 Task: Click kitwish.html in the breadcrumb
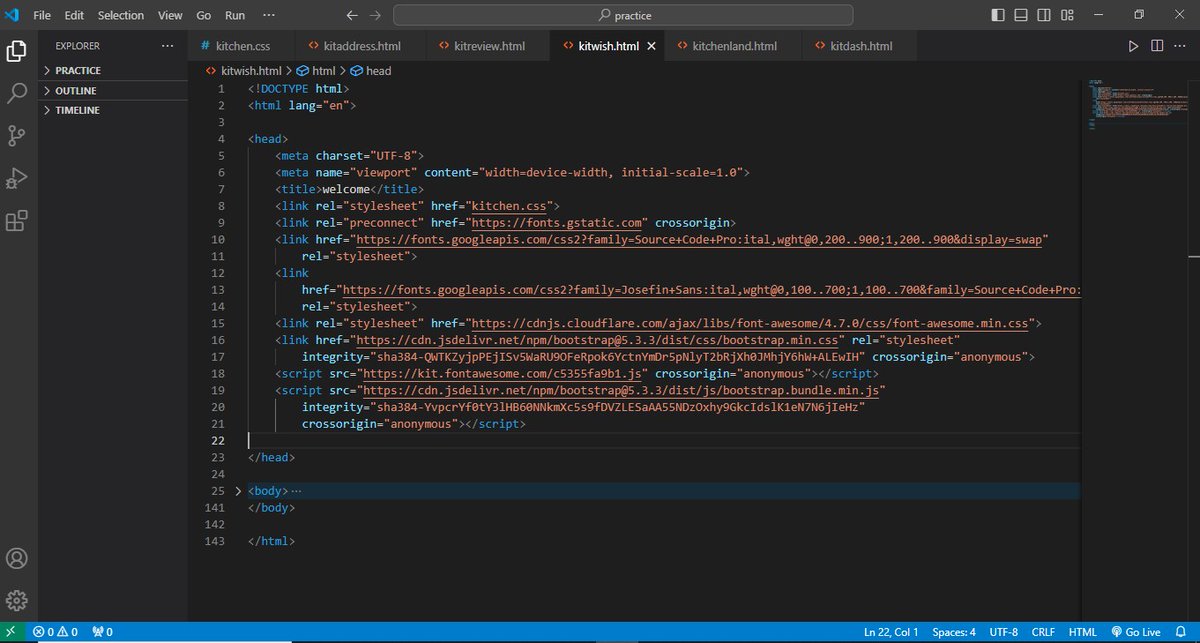[250, 71]
